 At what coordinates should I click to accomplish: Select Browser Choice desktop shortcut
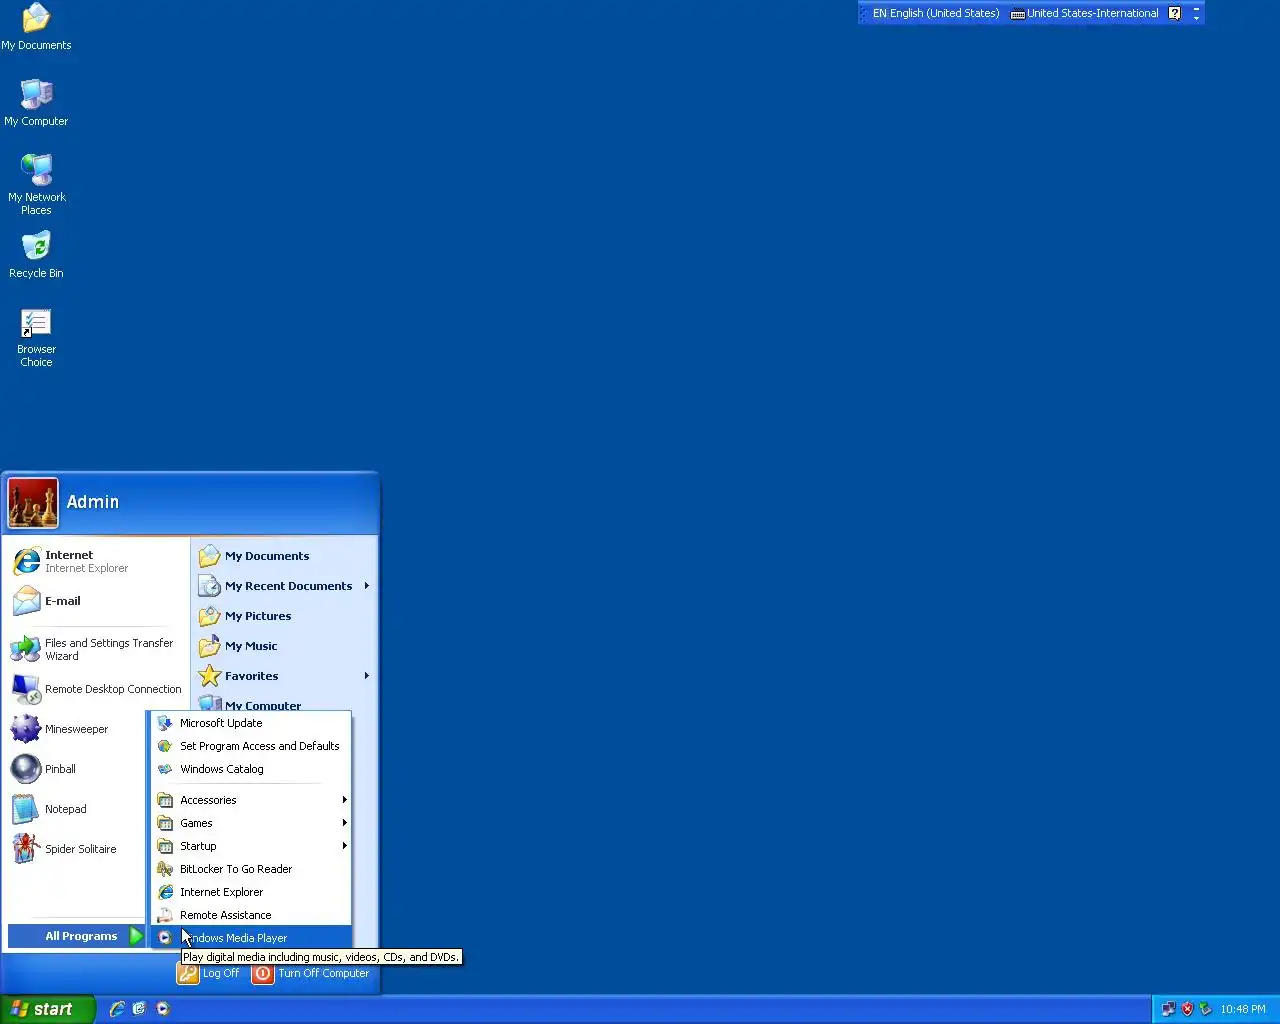(36, 338)
